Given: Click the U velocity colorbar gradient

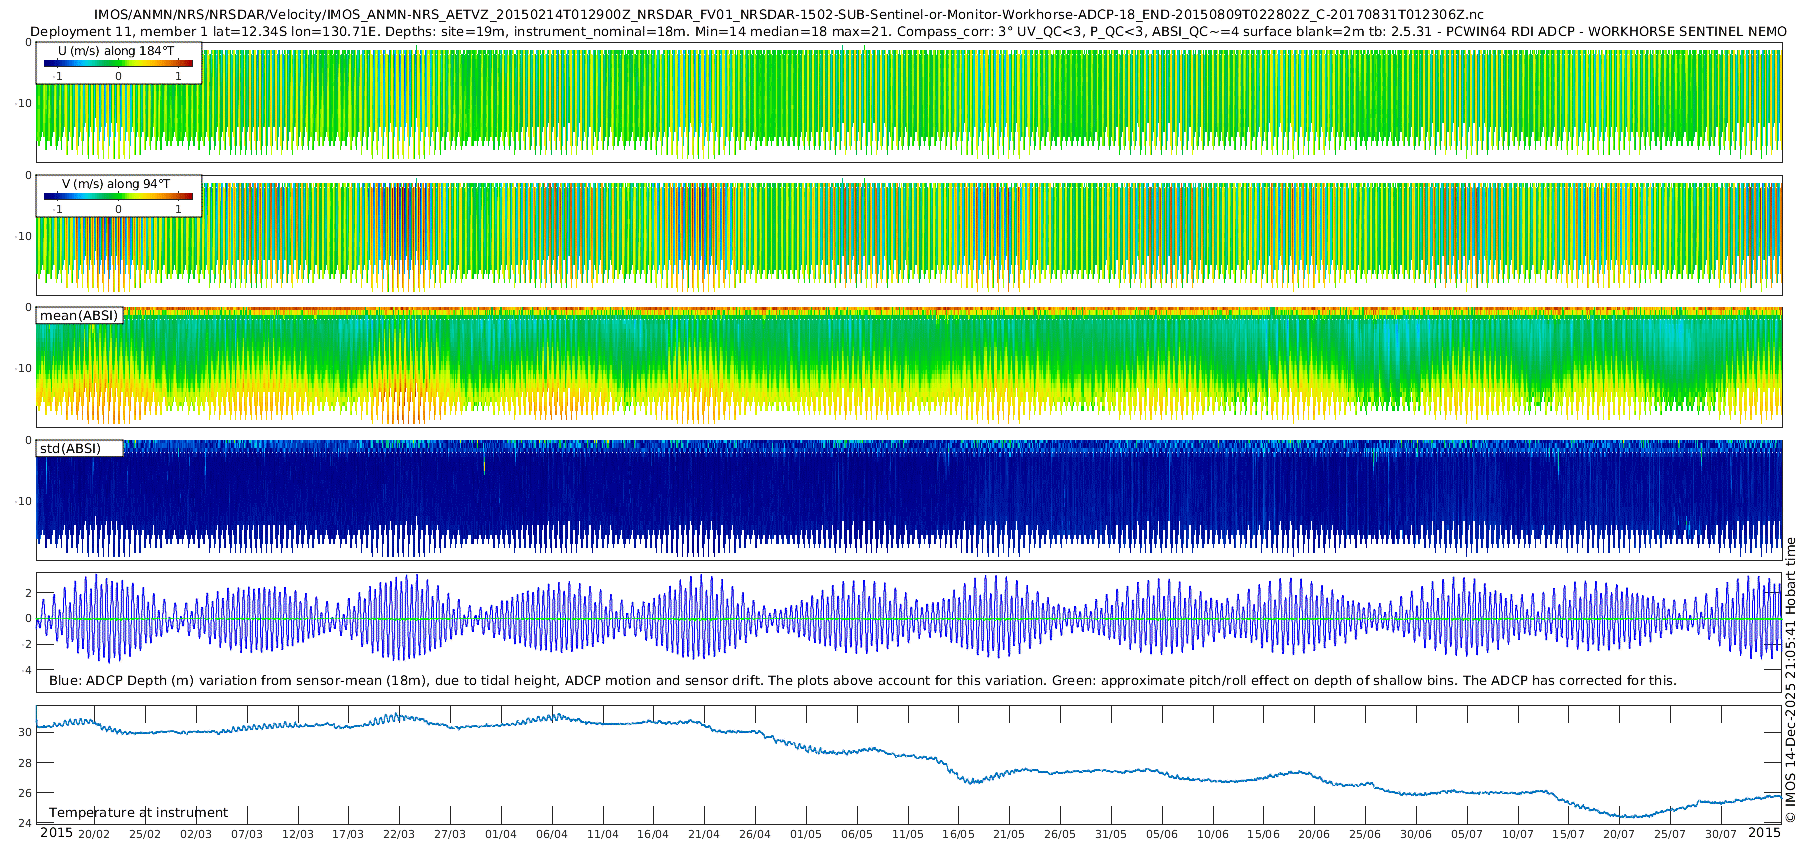Looking at the screenshot, I should (118, 64).
